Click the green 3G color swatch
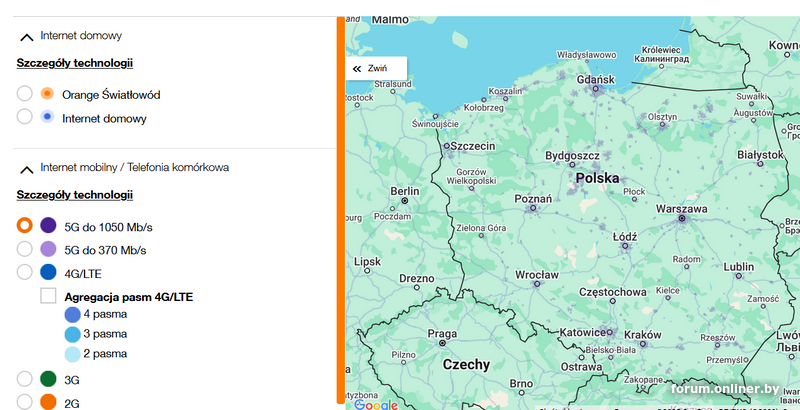The height and width of the screenshot is (410, 800). click(x=48, y=379)
